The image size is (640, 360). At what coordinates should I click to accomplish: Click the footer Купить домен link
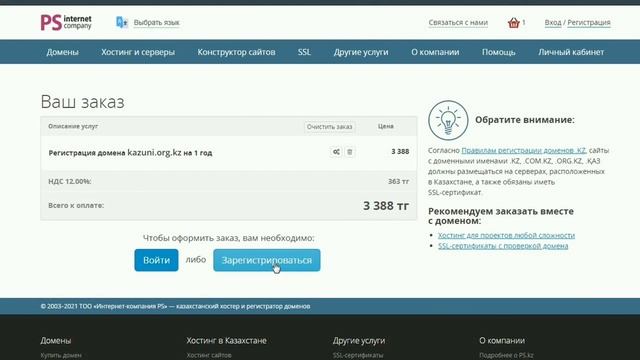61,355
